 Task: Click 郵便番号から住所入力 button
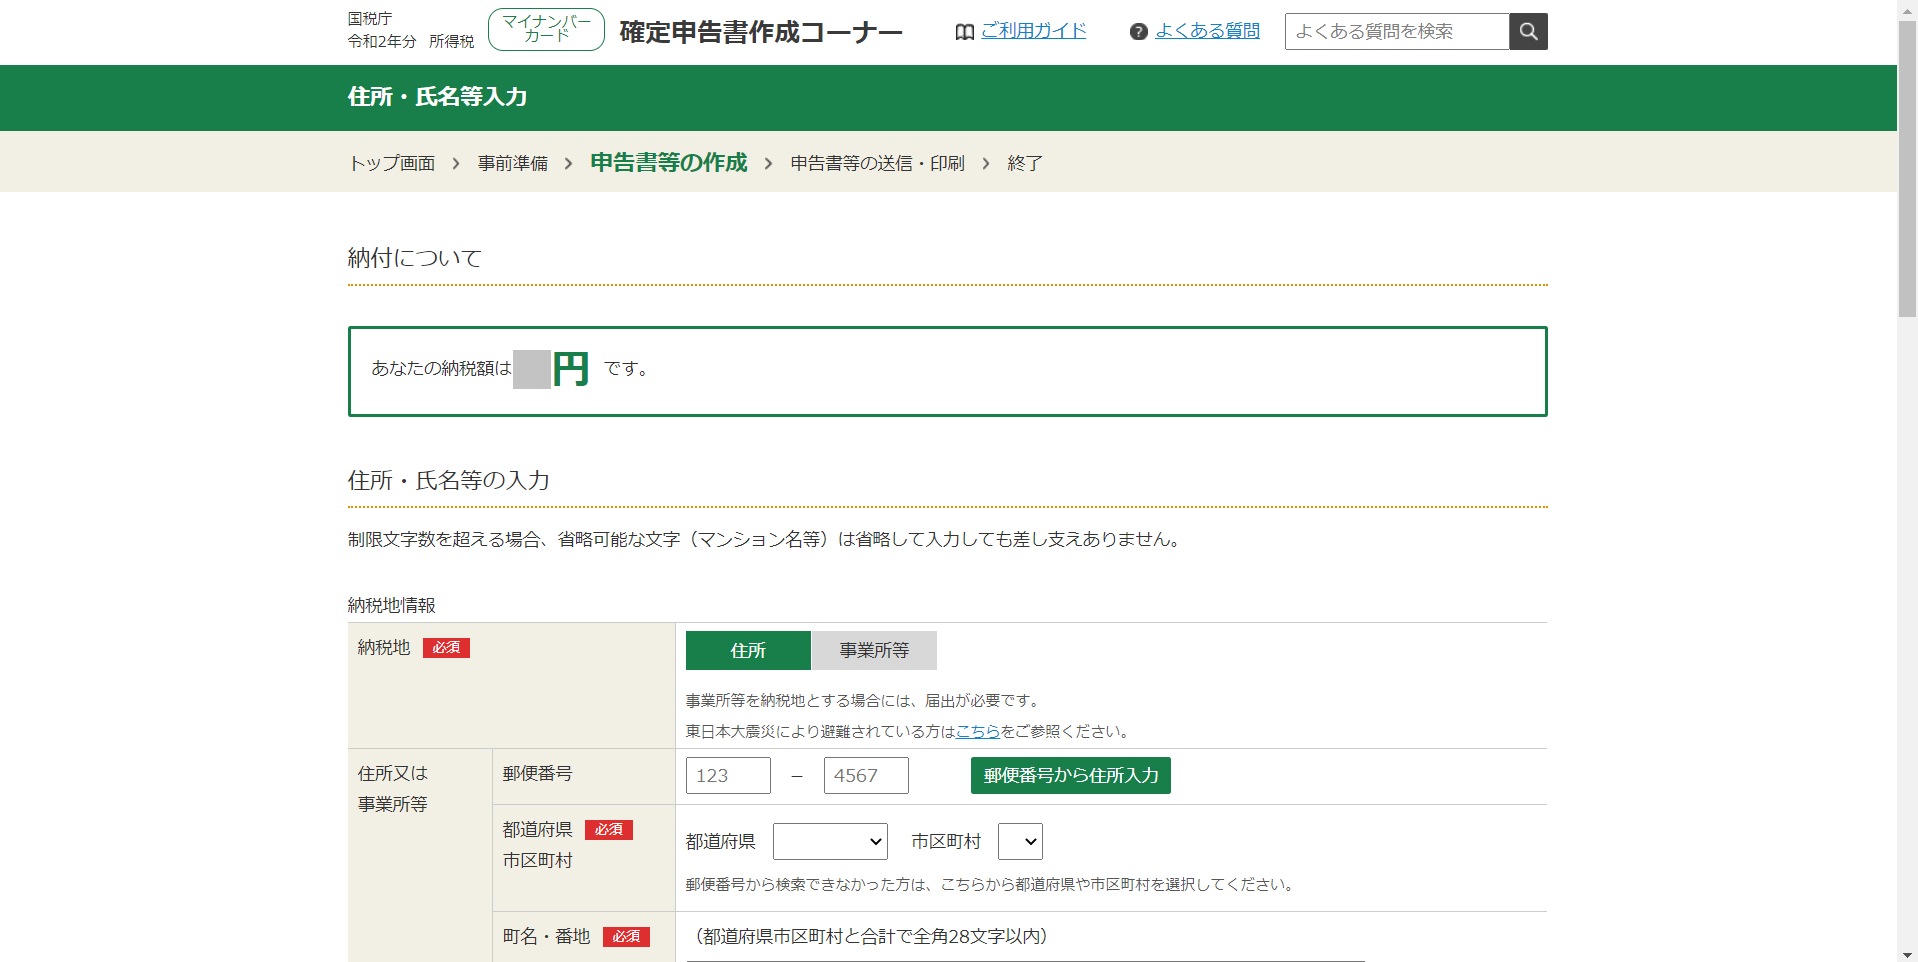(x=1071, y=775)
